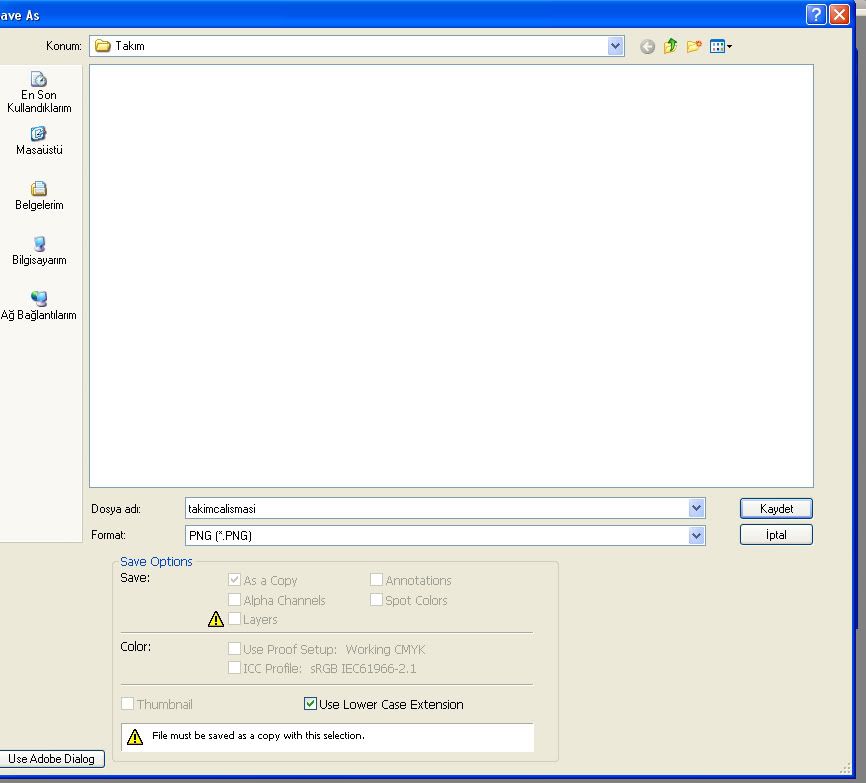This screenshot has width=866, height=783.
Task: Enable ICC Profile checkbox
Action: pos(234,668)
